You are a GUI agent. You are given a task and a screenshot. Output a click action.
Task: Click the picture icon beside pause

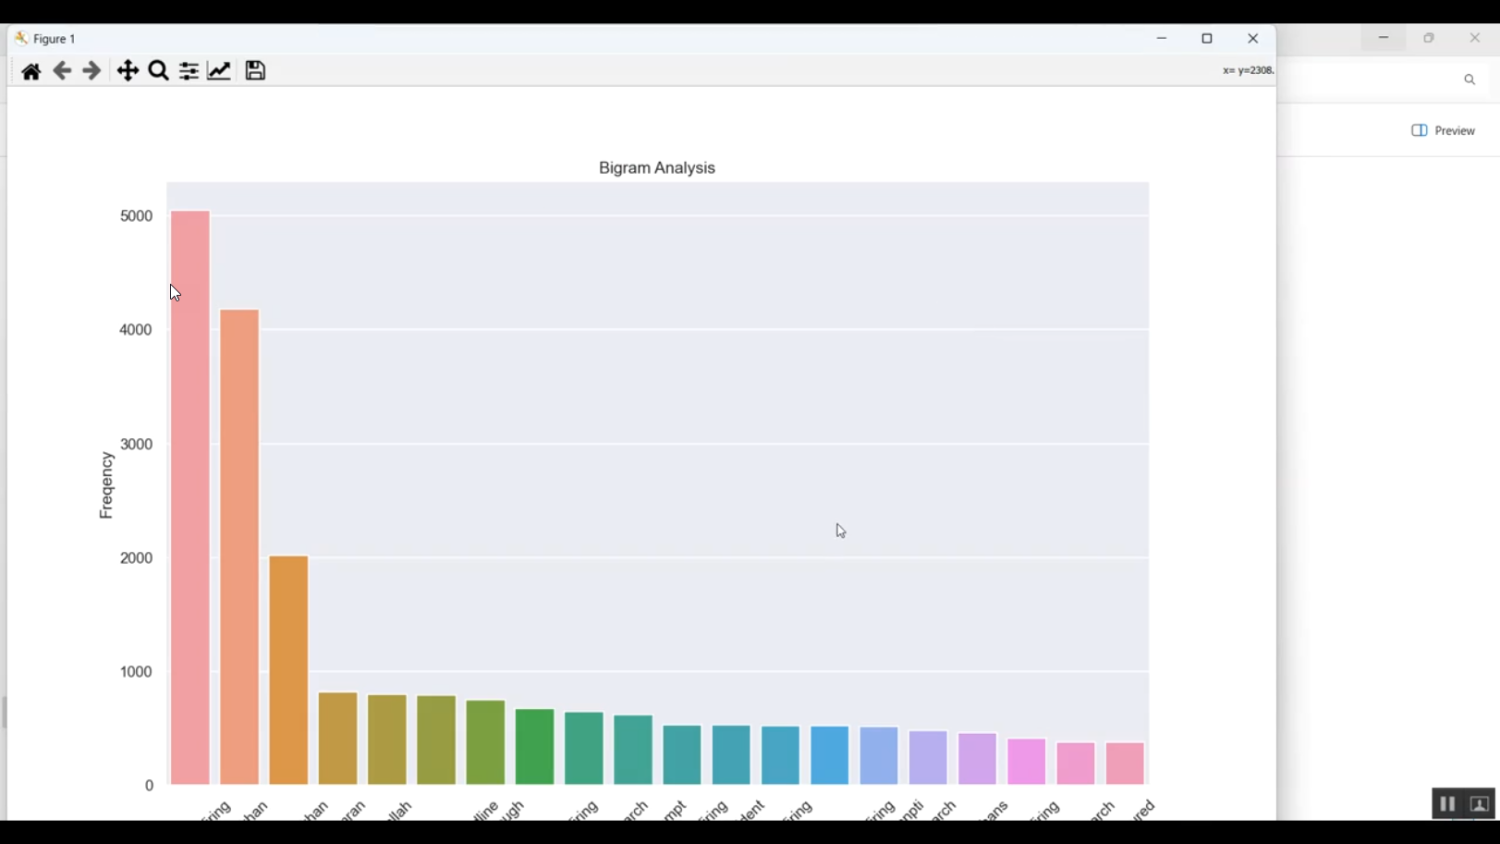pyautogui.click(x=1480, y=804)
